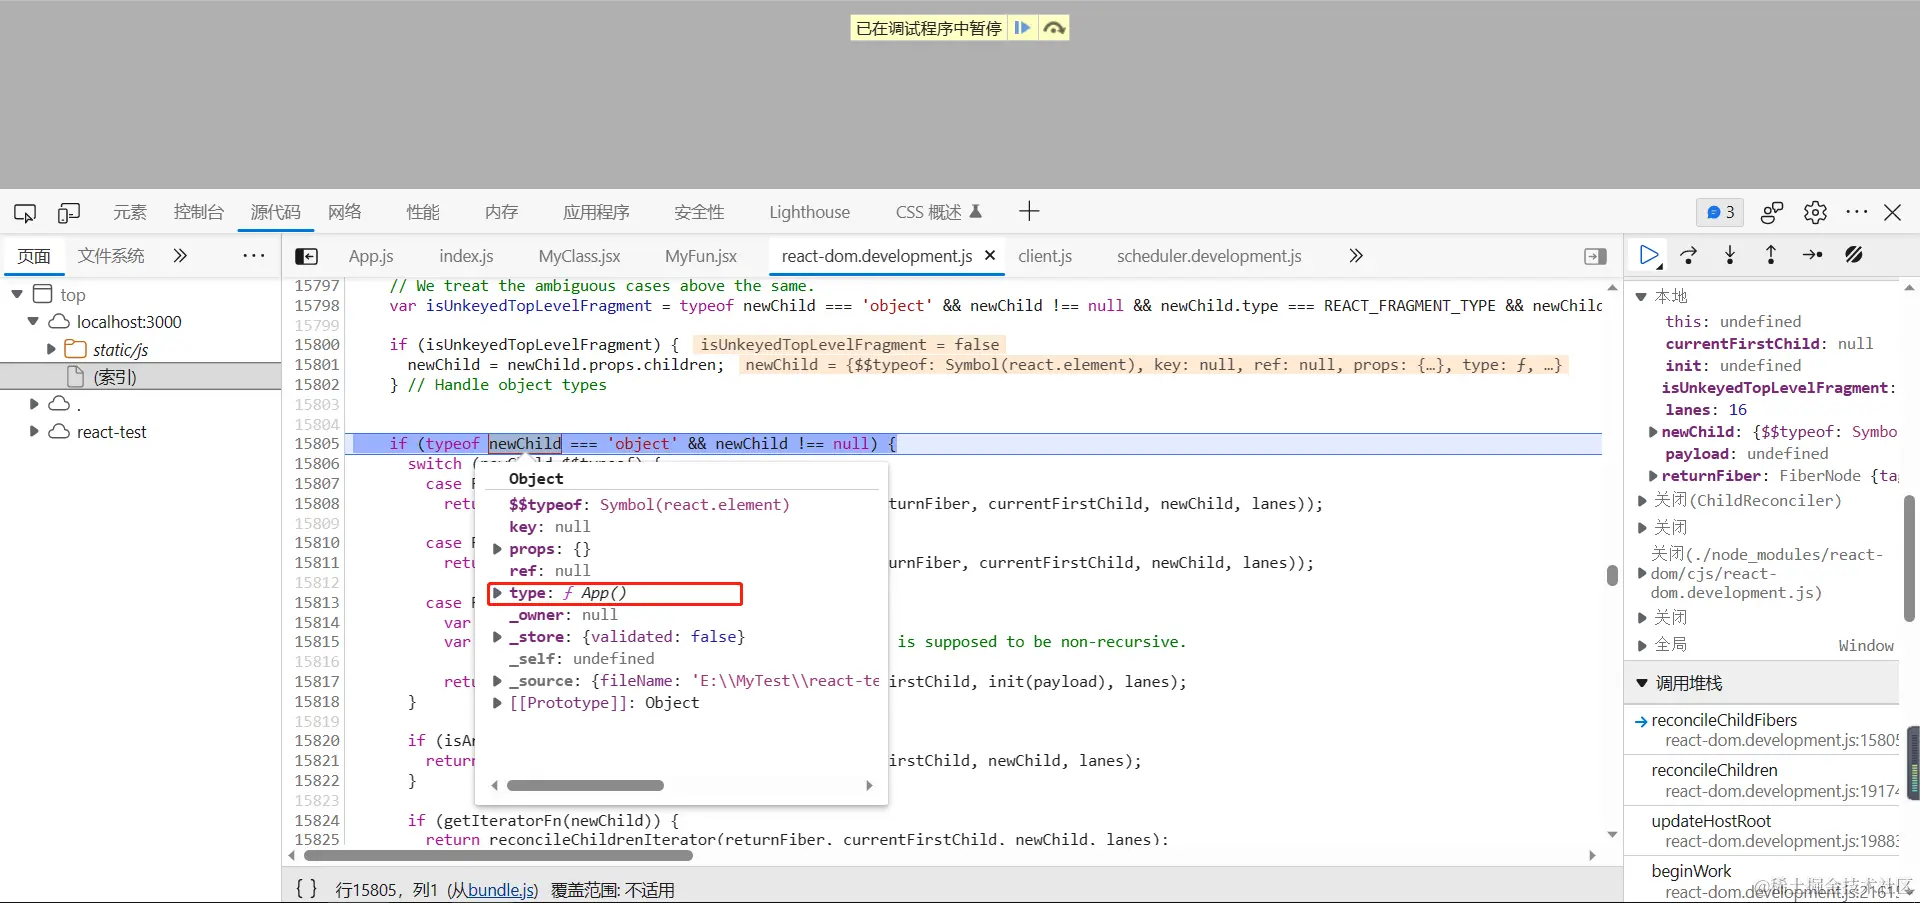Screen dimensions: 1920x903
Task: Switch to 控制台 panel
Action: tap(198, 212)
